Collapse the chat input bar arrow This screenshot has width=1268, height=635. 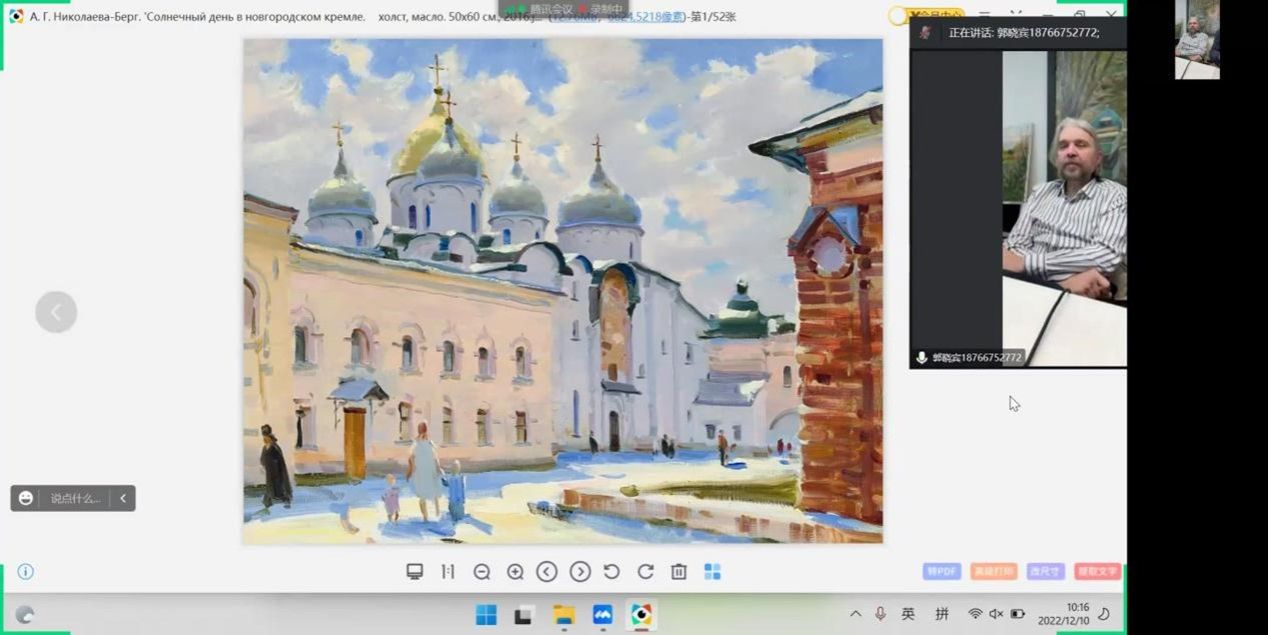point(123,498)
